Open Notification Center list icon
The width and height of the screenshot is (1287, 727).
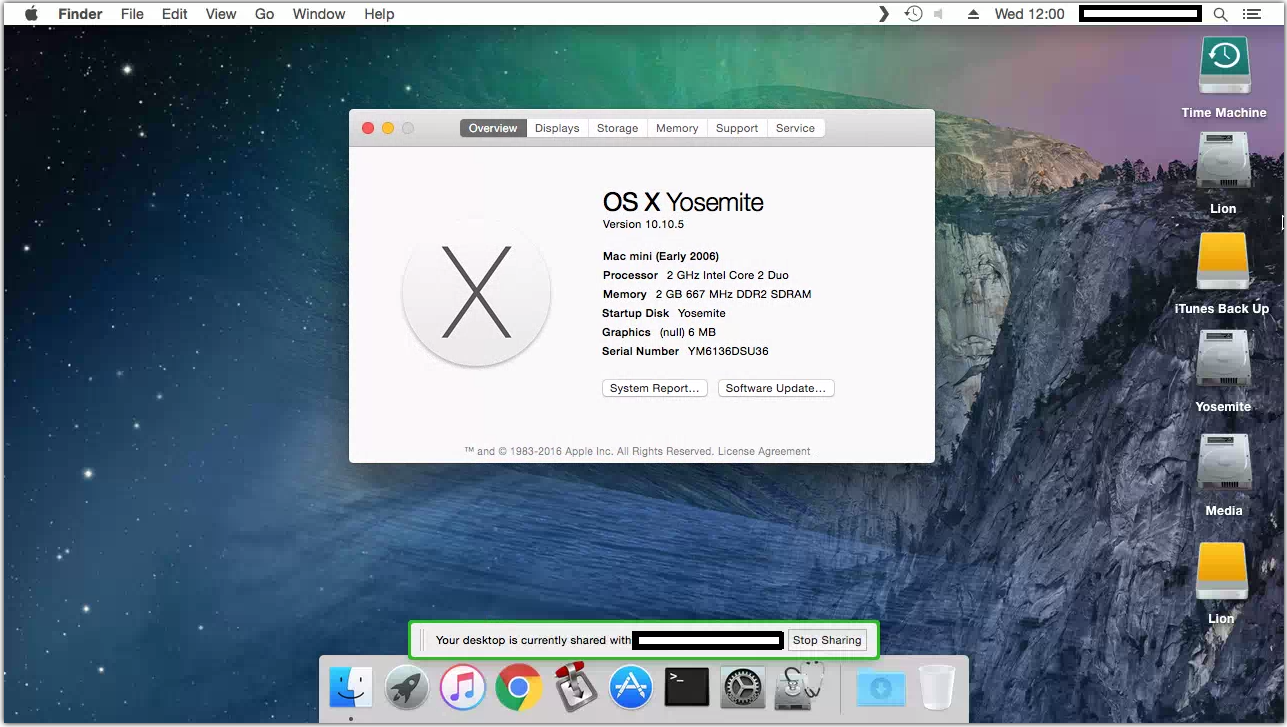coord(1251,14)
